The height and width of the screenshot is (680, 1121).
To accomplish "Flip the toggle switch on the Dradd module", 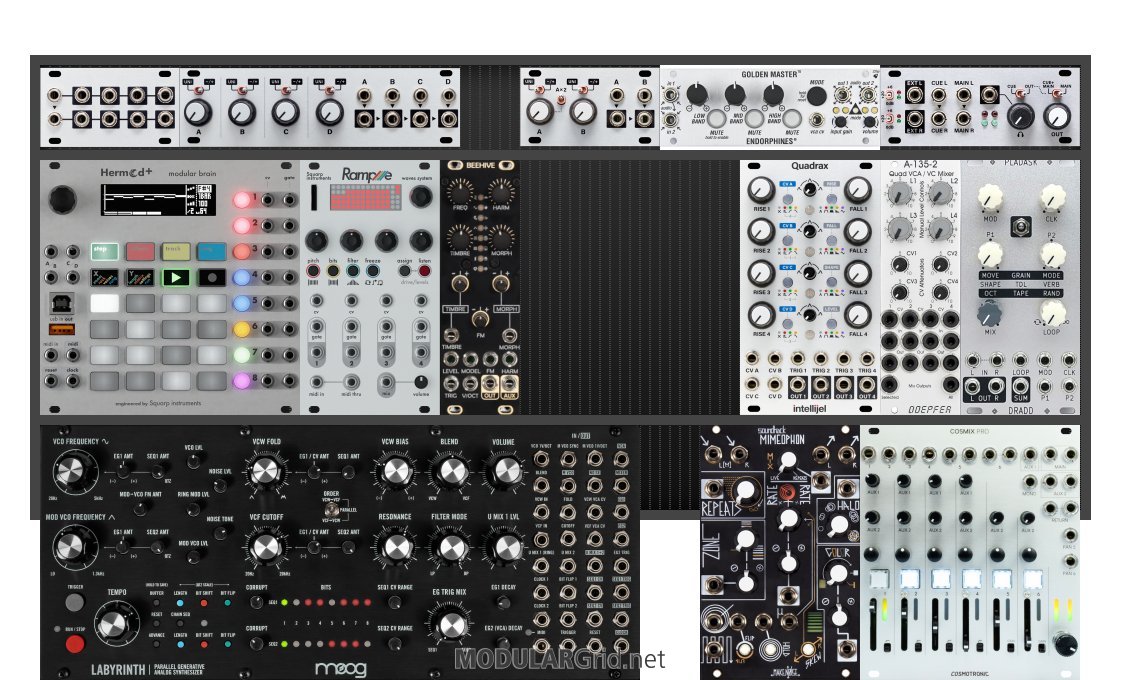I will (x=1020, y=227).
